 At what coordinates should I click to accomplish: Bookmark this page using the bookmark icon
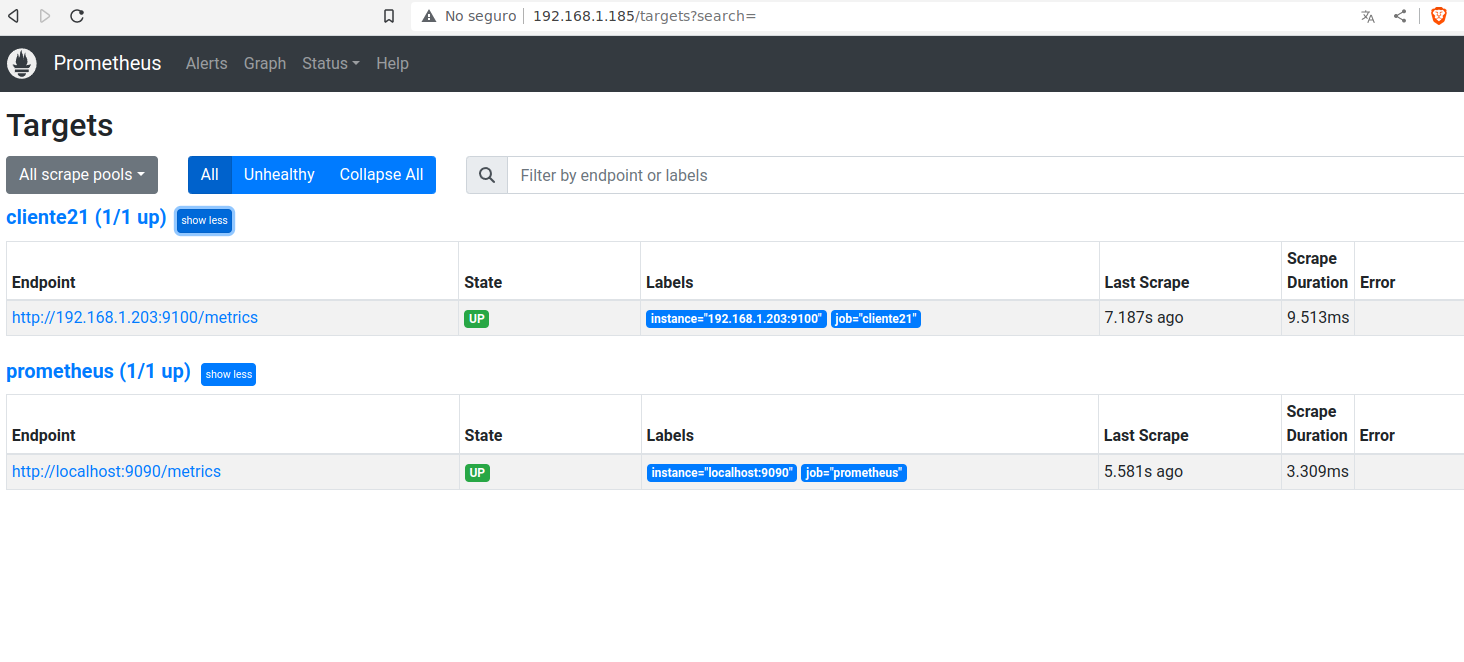click(389, 16)
